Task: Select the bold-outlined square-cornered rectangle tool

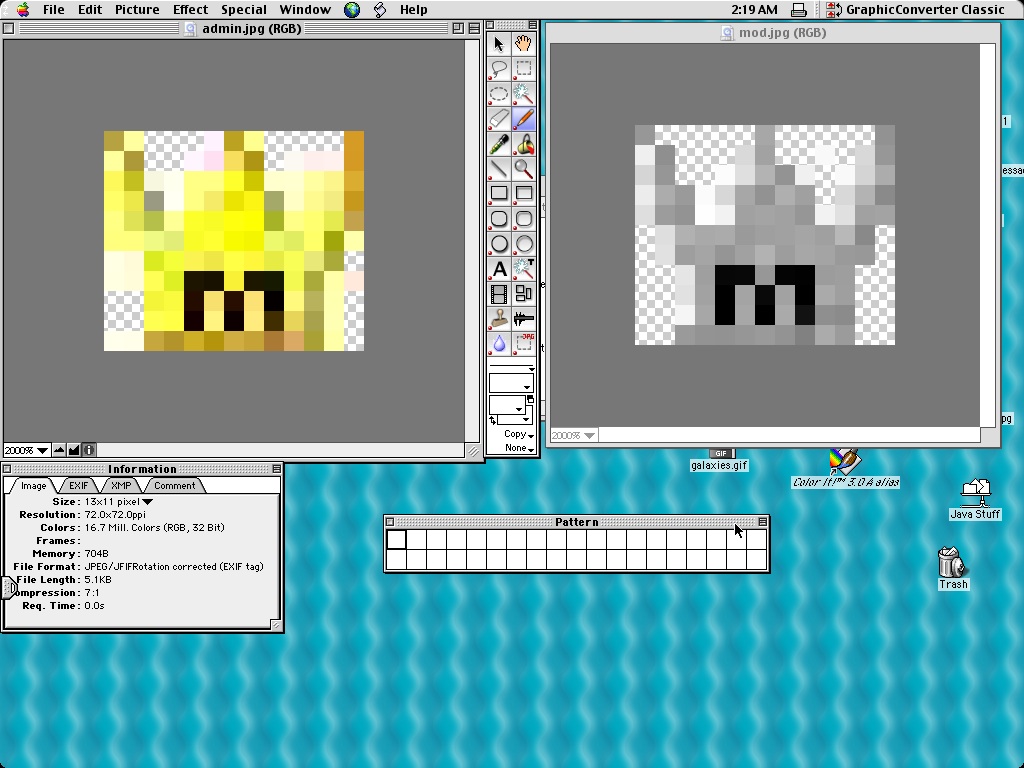Action: point(499,193)
